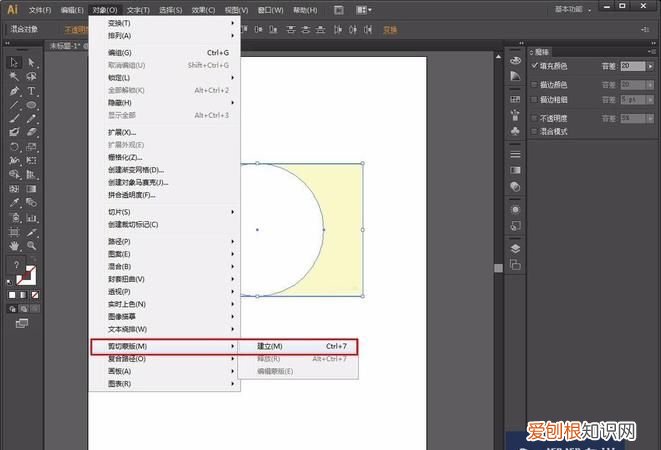This screenshot has height=450, width=661.
Task: Expand the 封套扭曲(V) submenu
Action: 164,279
